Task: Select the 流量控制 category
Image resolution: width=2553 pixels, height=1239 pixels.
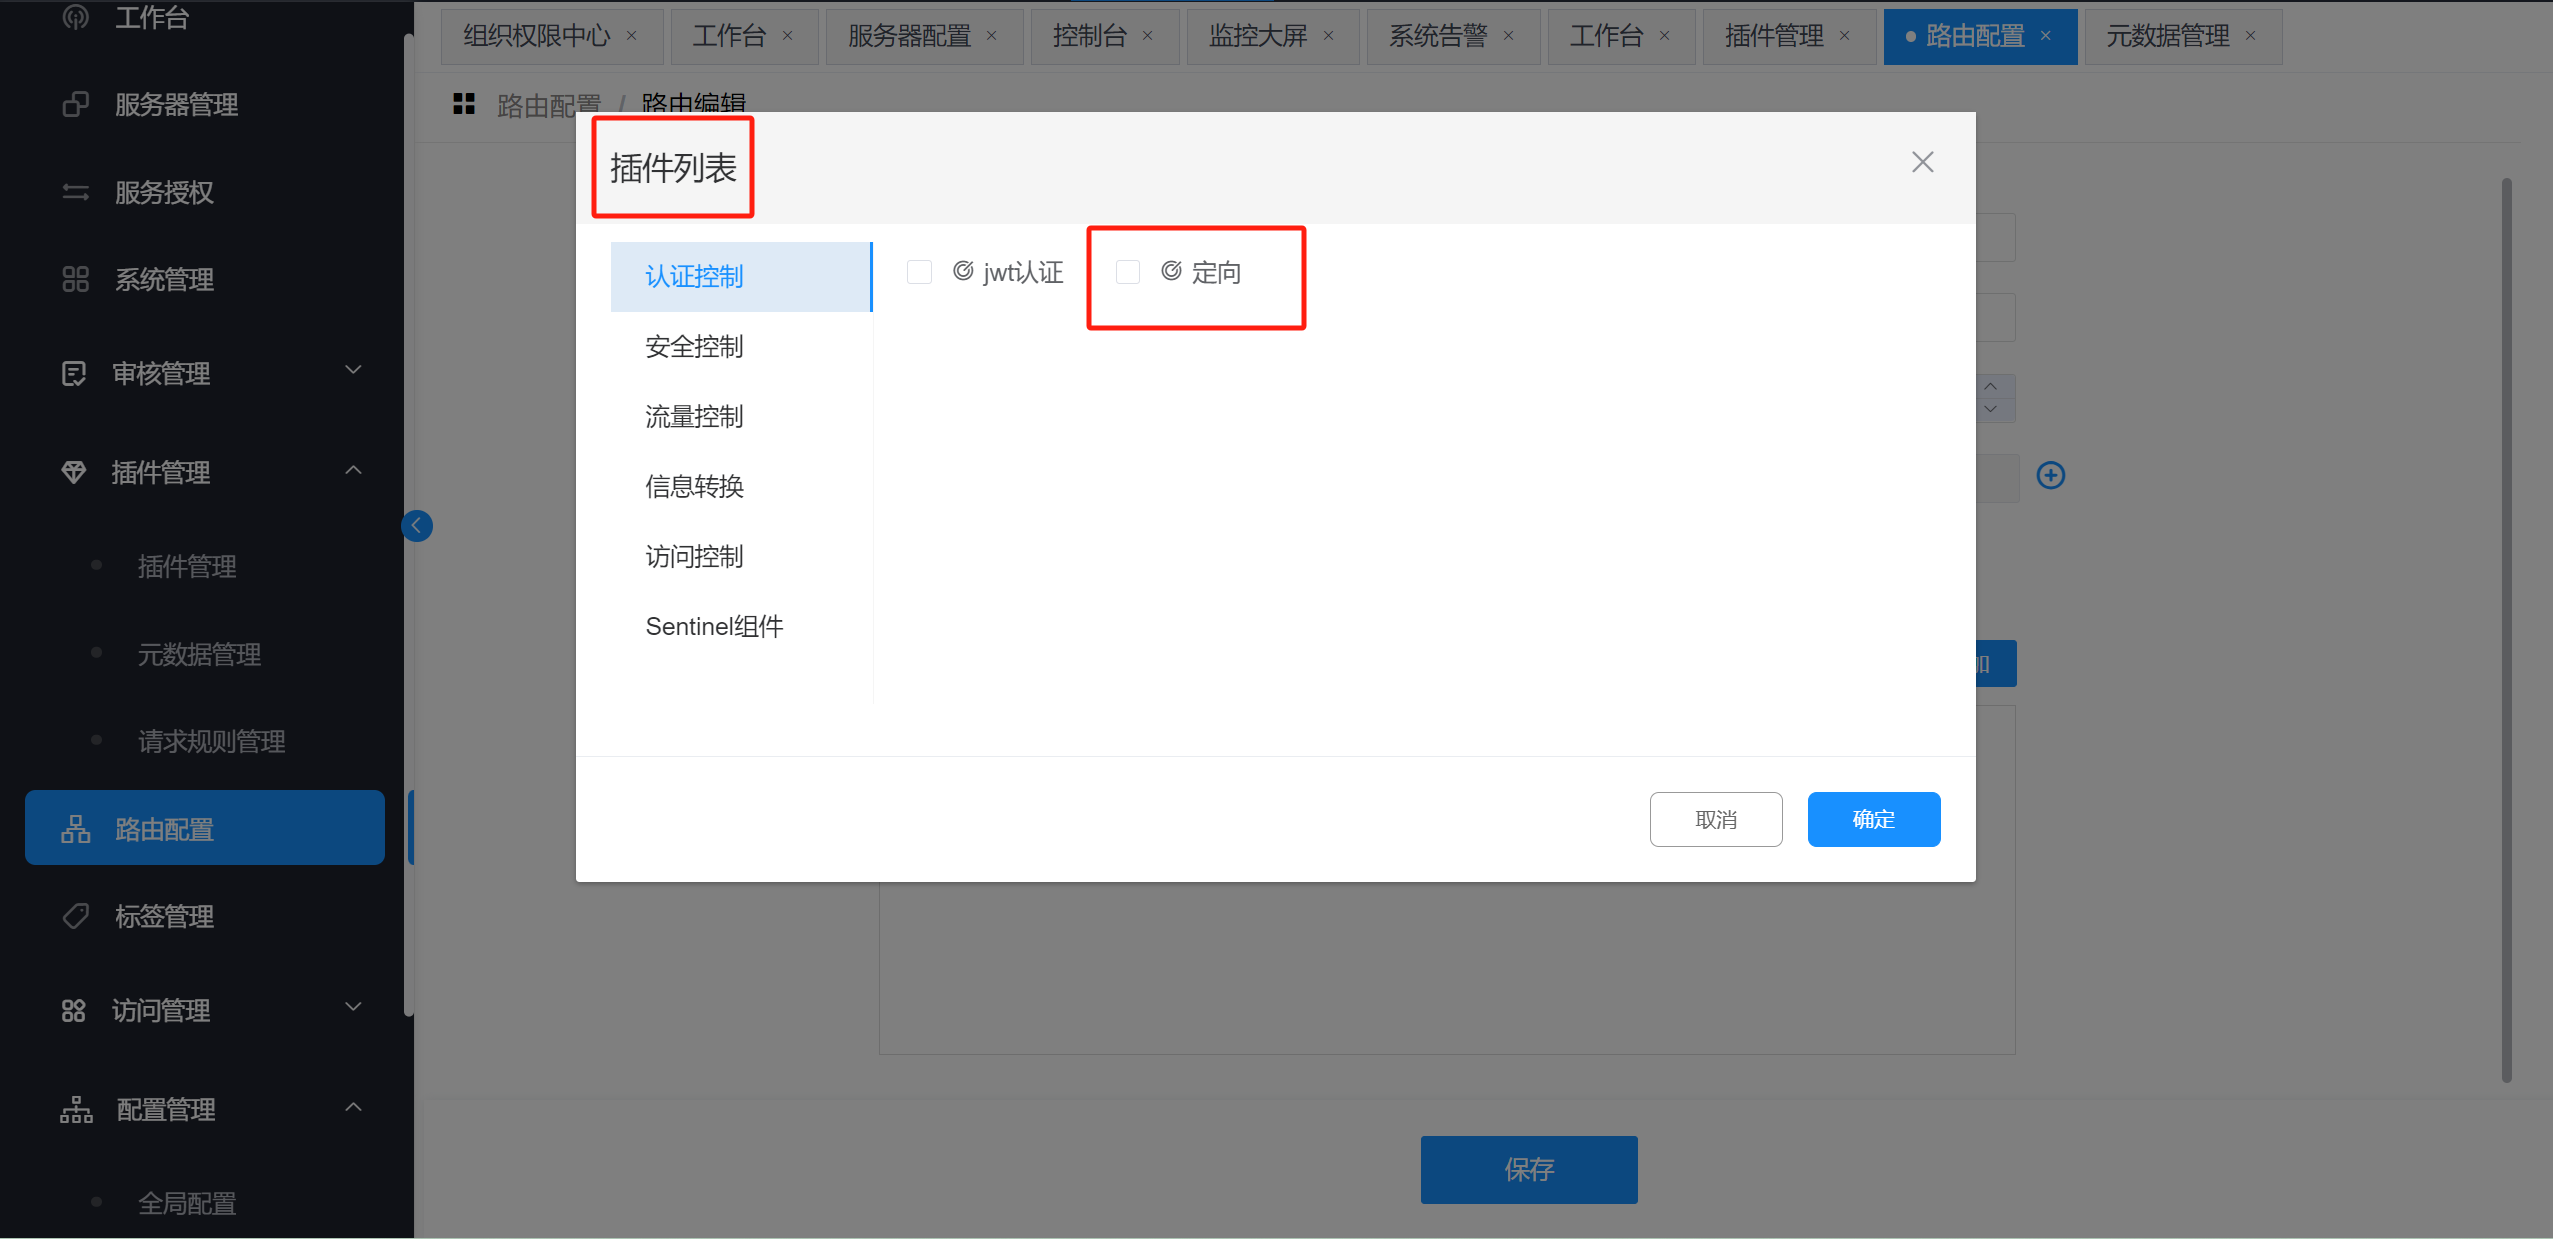Action: click(x=741, y=417)
